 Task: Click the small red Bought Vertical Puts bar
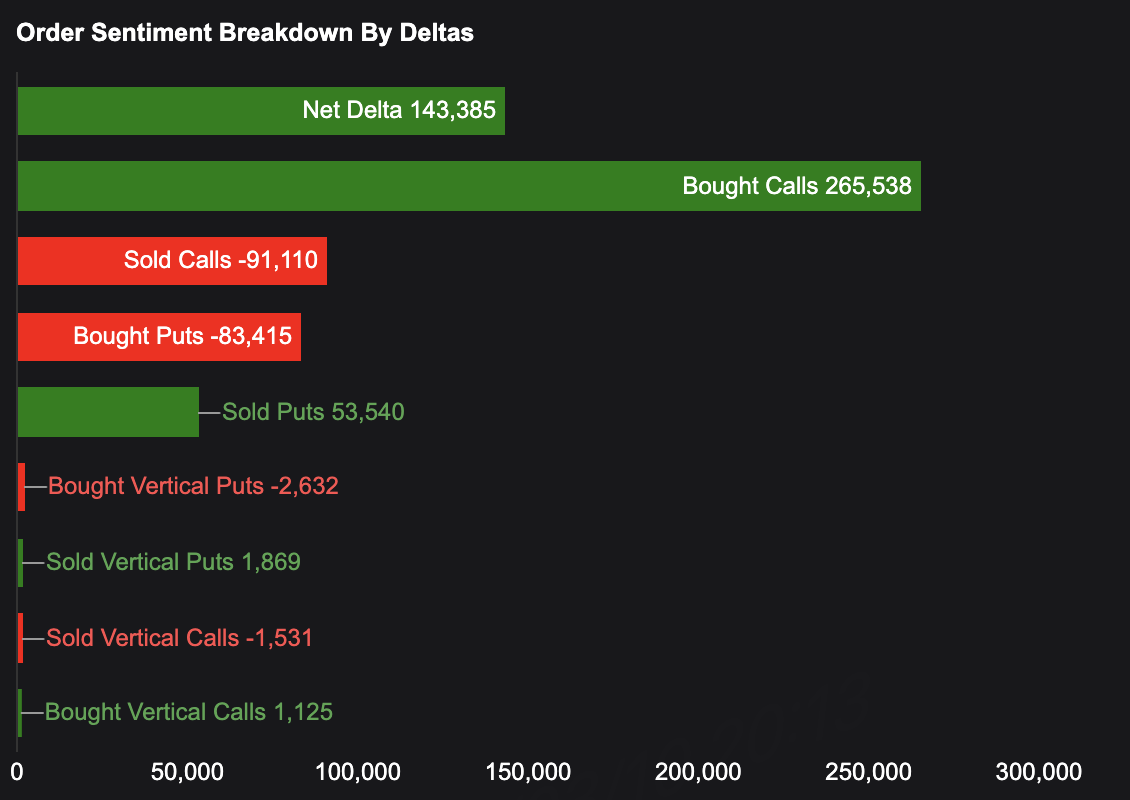coord(21,487)
